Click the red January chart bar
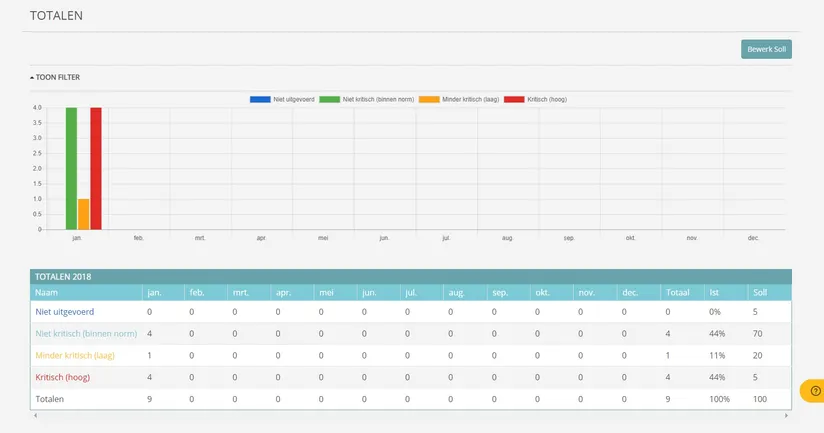 point(96,168)
